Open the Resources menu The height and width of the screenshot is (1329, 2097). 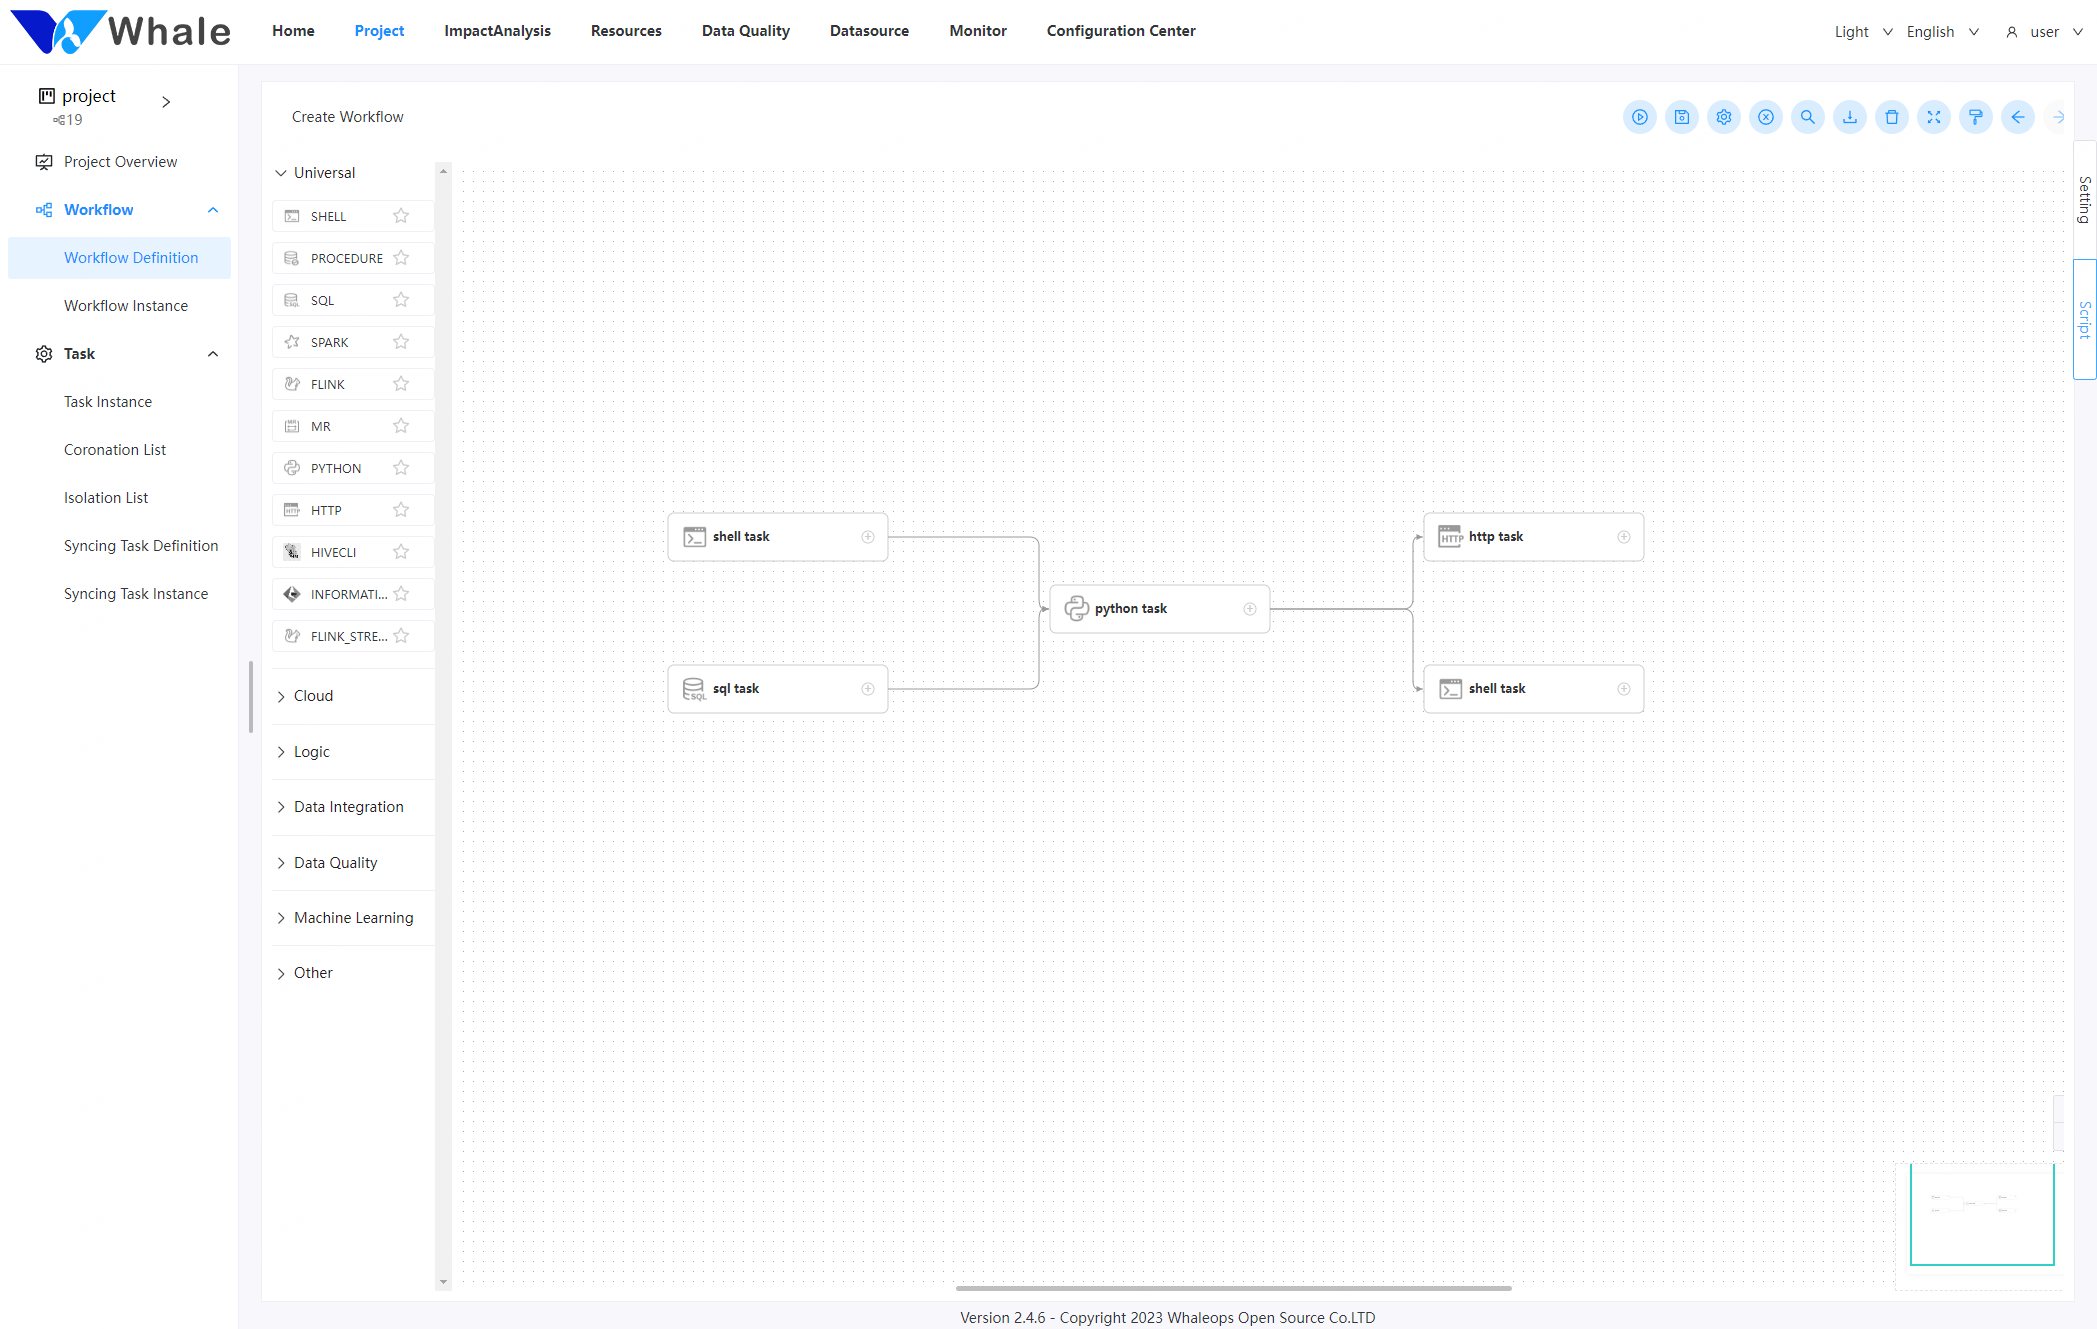pos(626,31)
